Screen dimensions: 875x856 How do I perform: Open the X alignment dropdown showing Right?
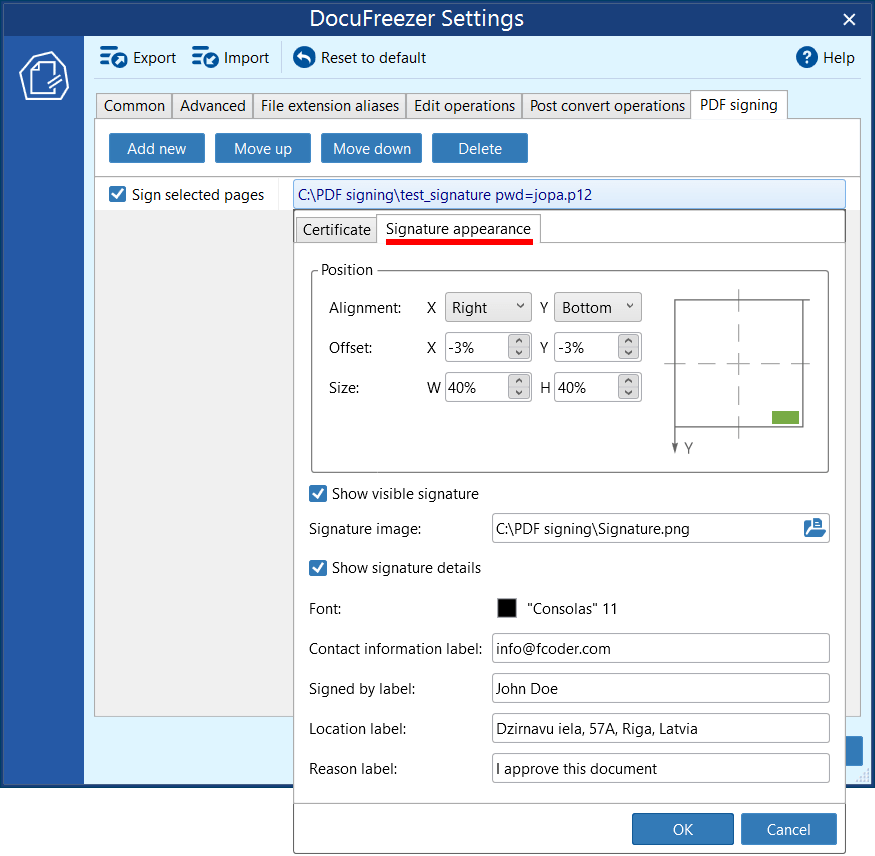[488, 307]
